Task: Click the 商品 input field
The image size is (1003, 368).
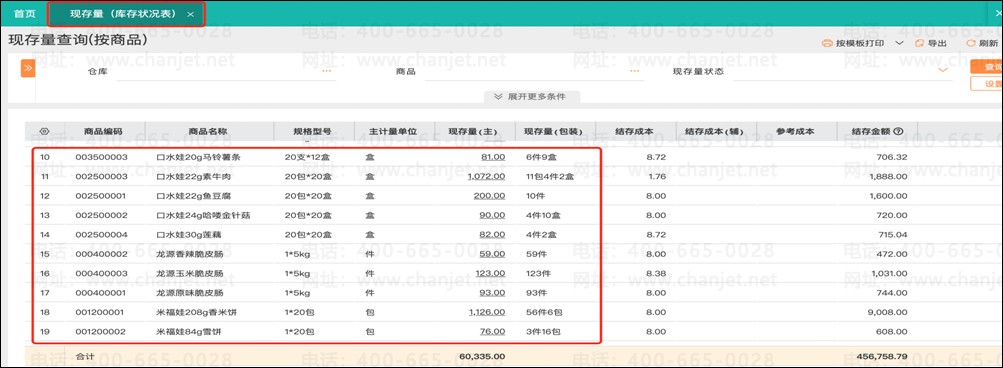Action: (534, 72)
